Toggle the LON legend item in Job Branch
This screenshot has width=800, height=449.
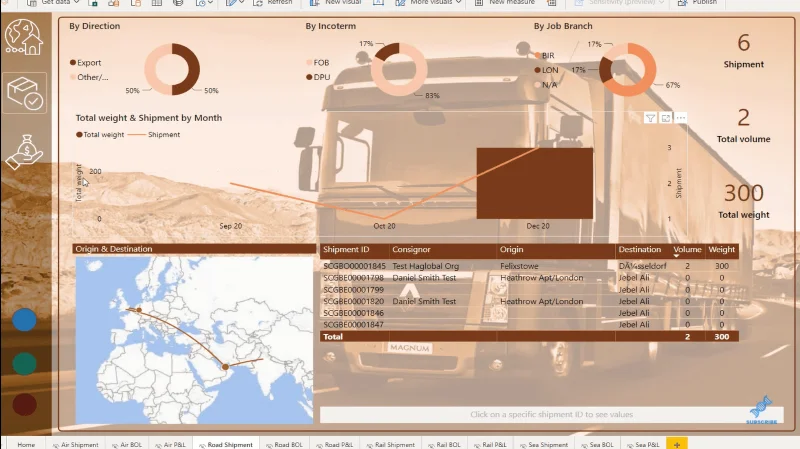point(546,70)
